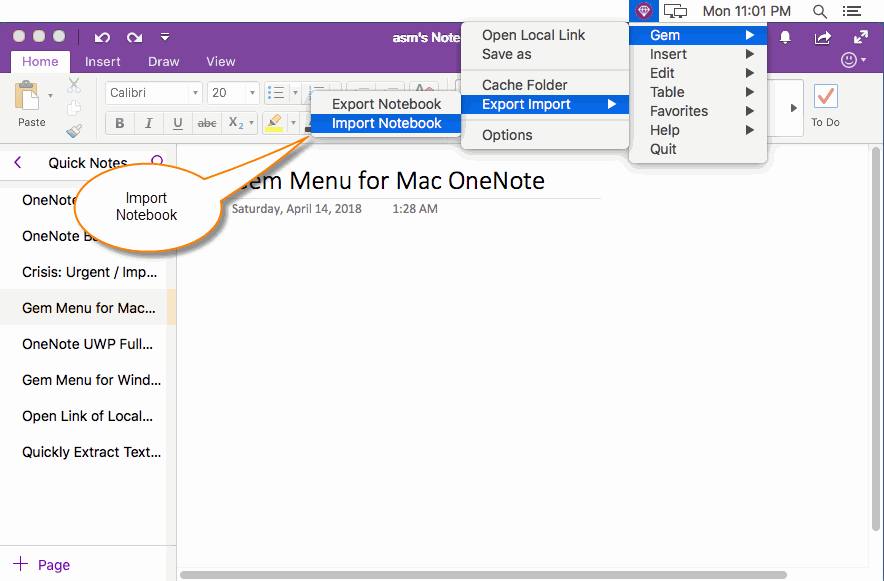Apply strikethrough to text
Image resolution: width=884 pixels, height=581 pixels.
206,122
